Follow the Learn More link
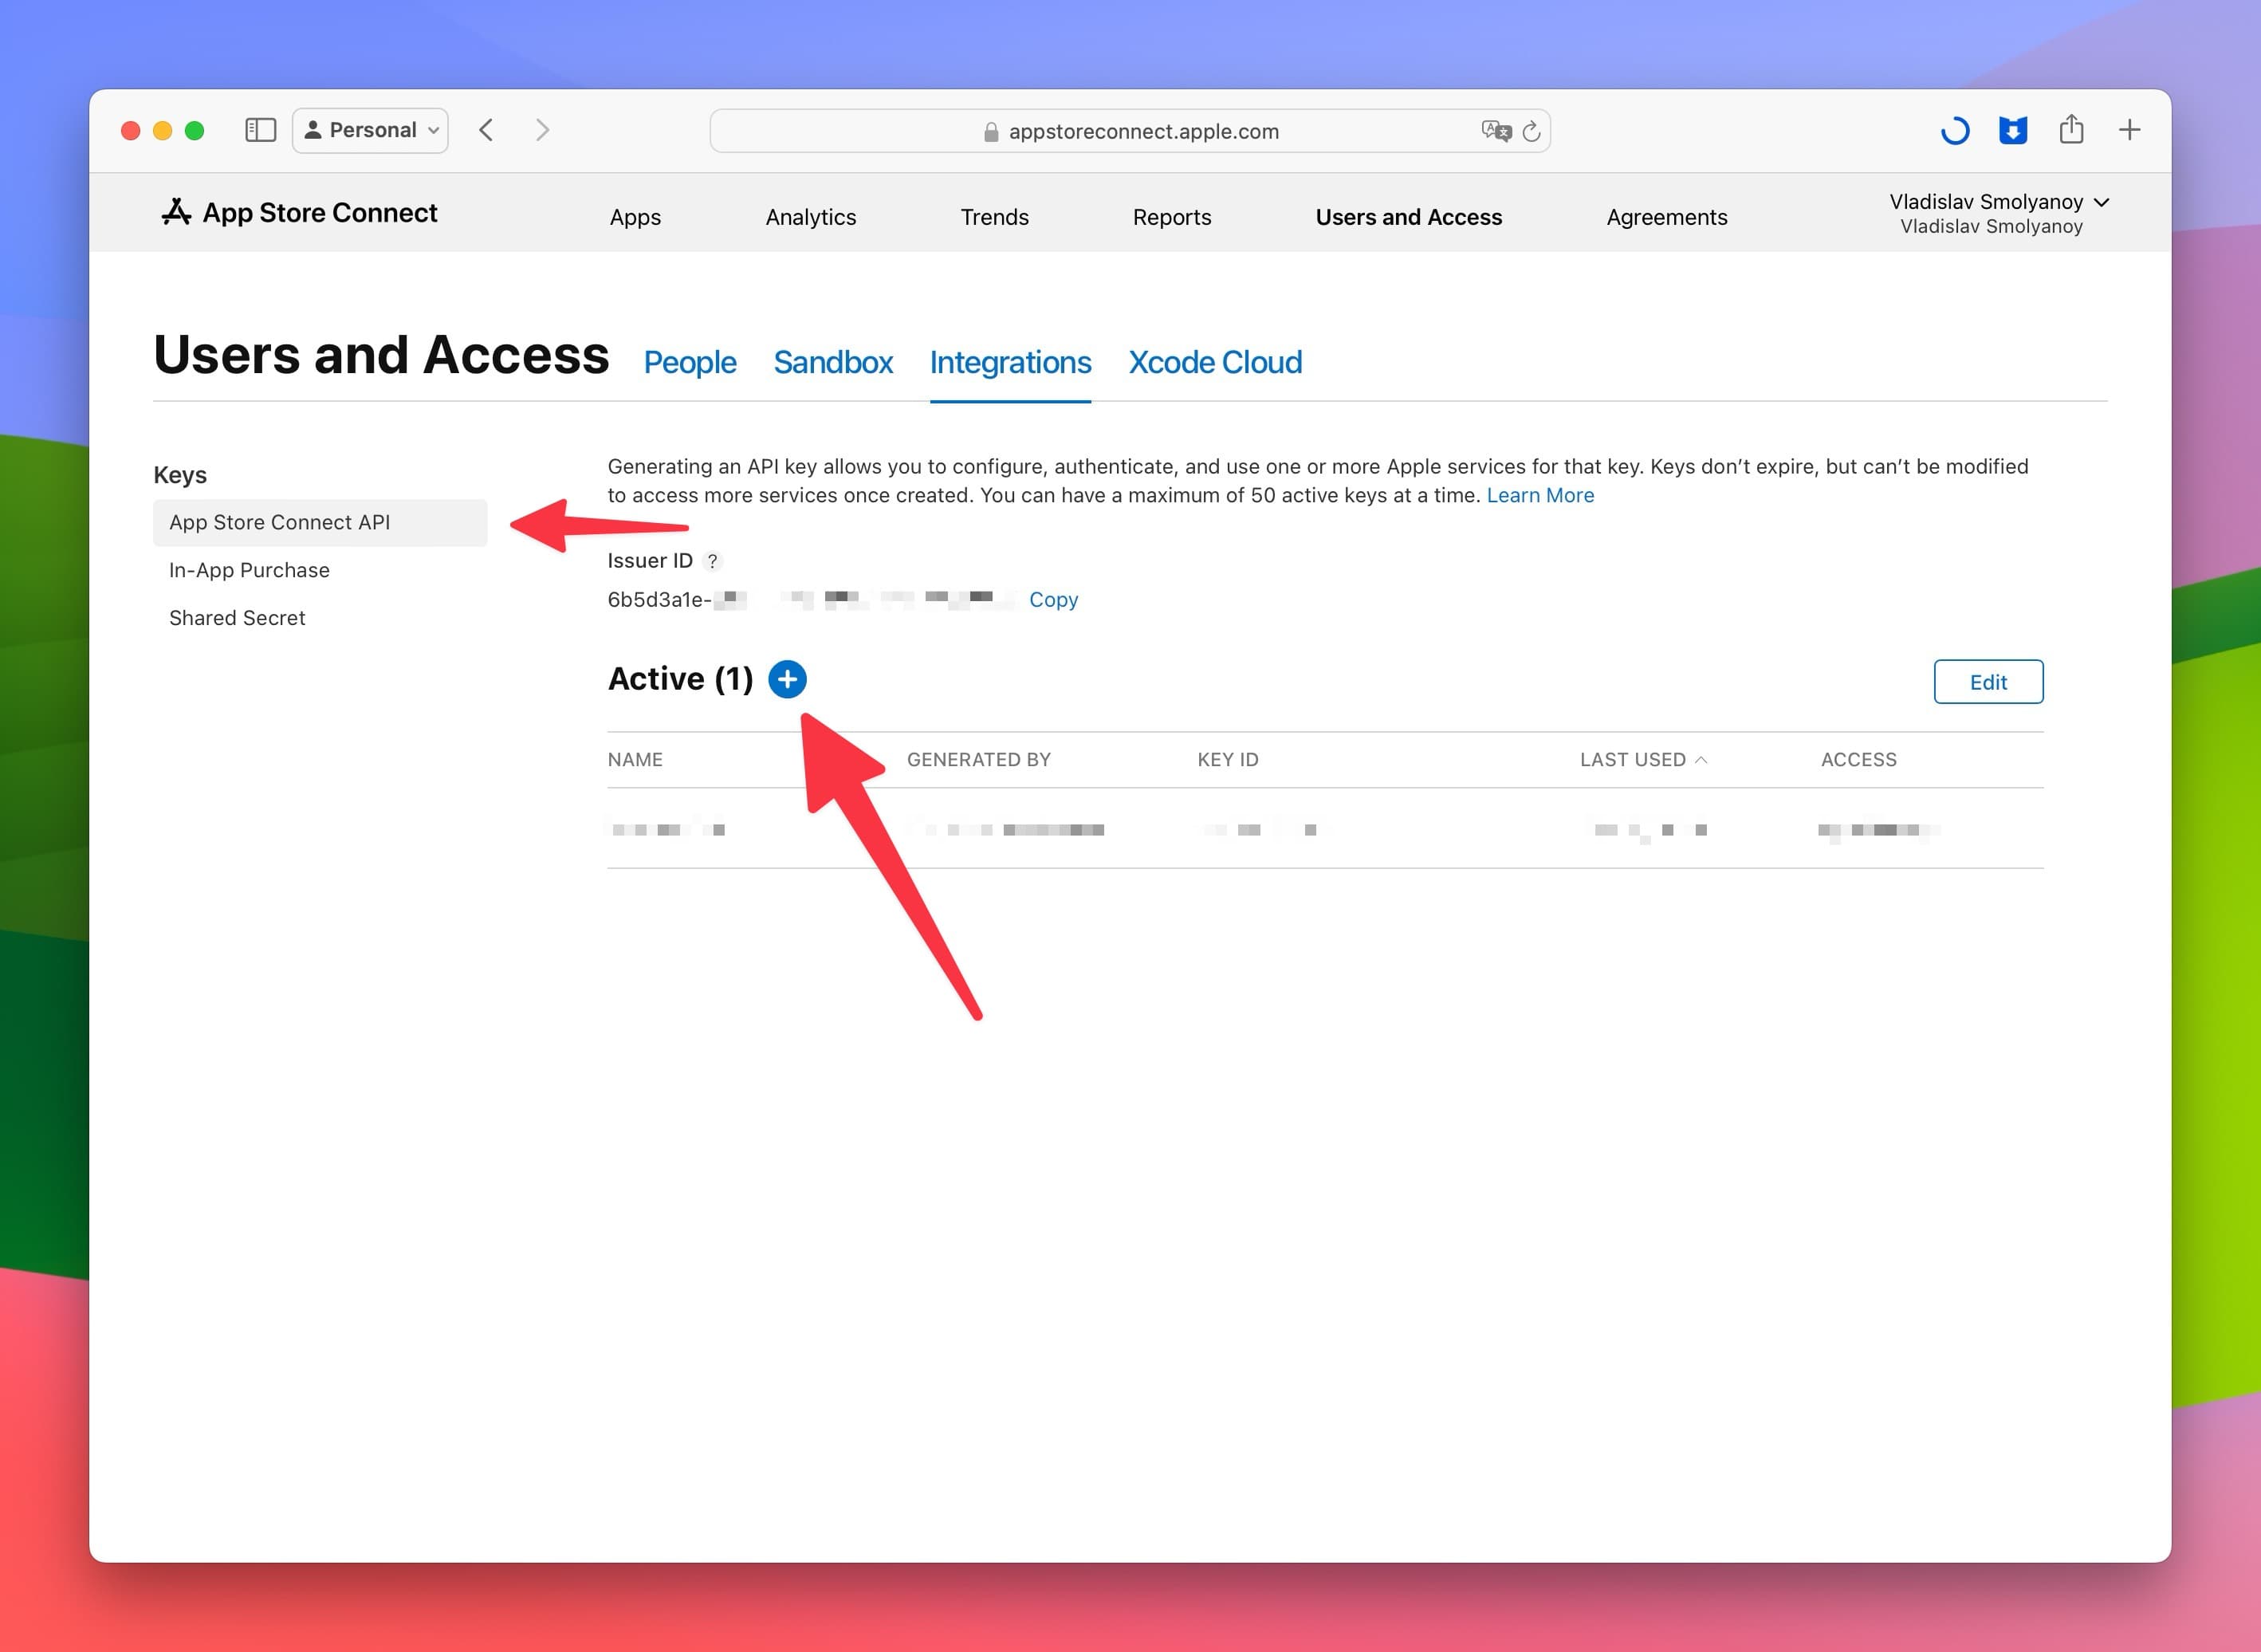 [x=1540, y=495]
